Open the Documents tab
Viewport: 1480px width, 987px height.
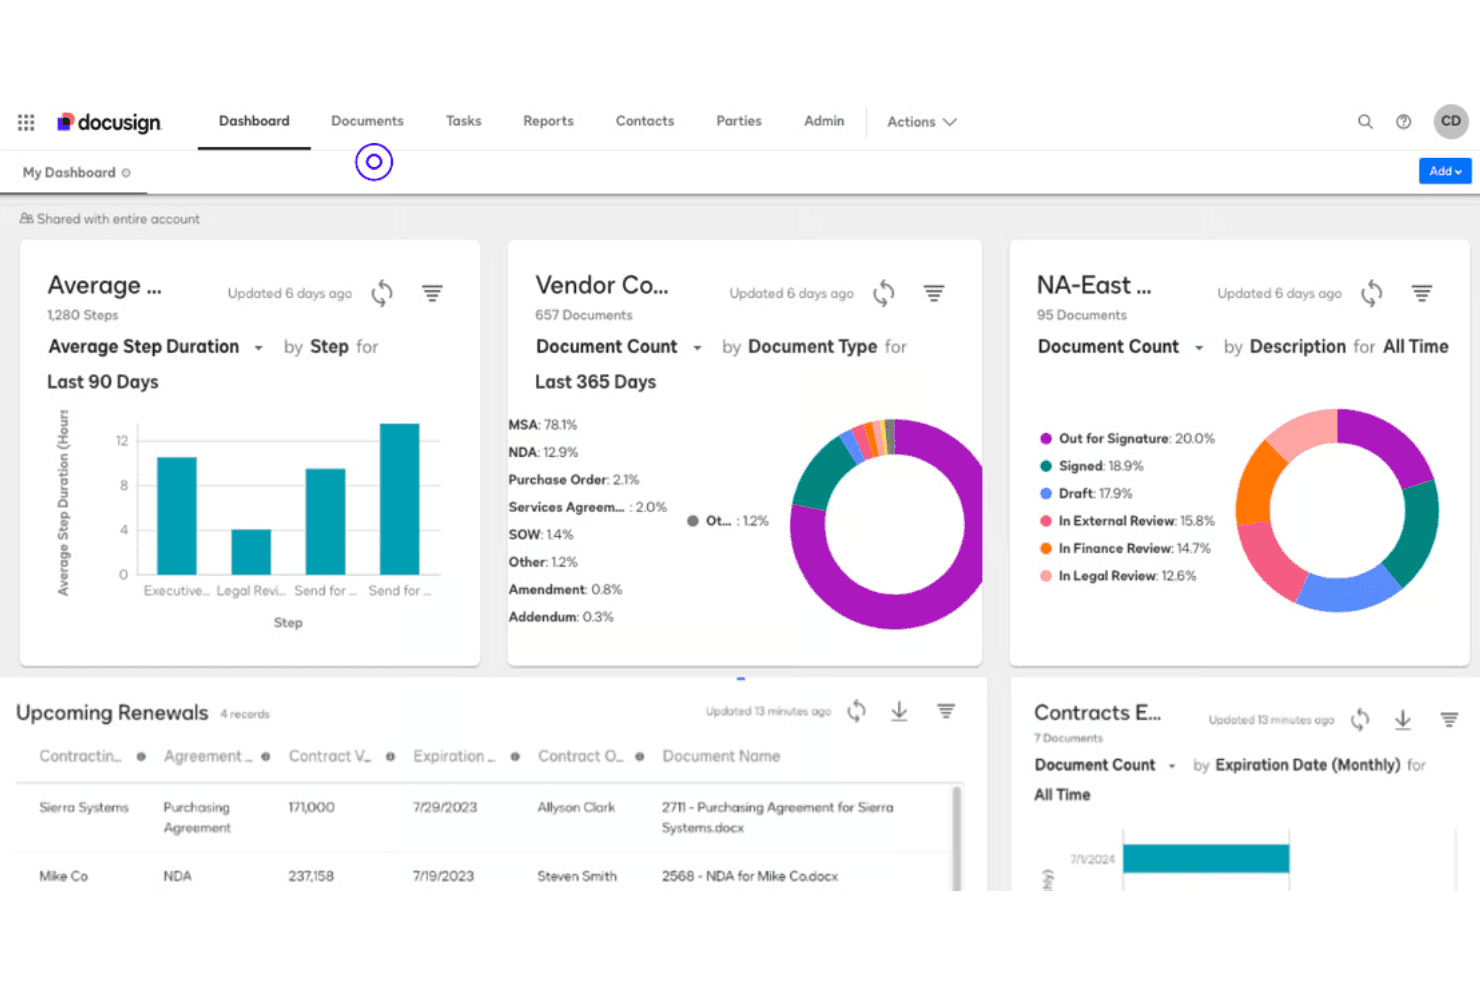click(367, 121)
